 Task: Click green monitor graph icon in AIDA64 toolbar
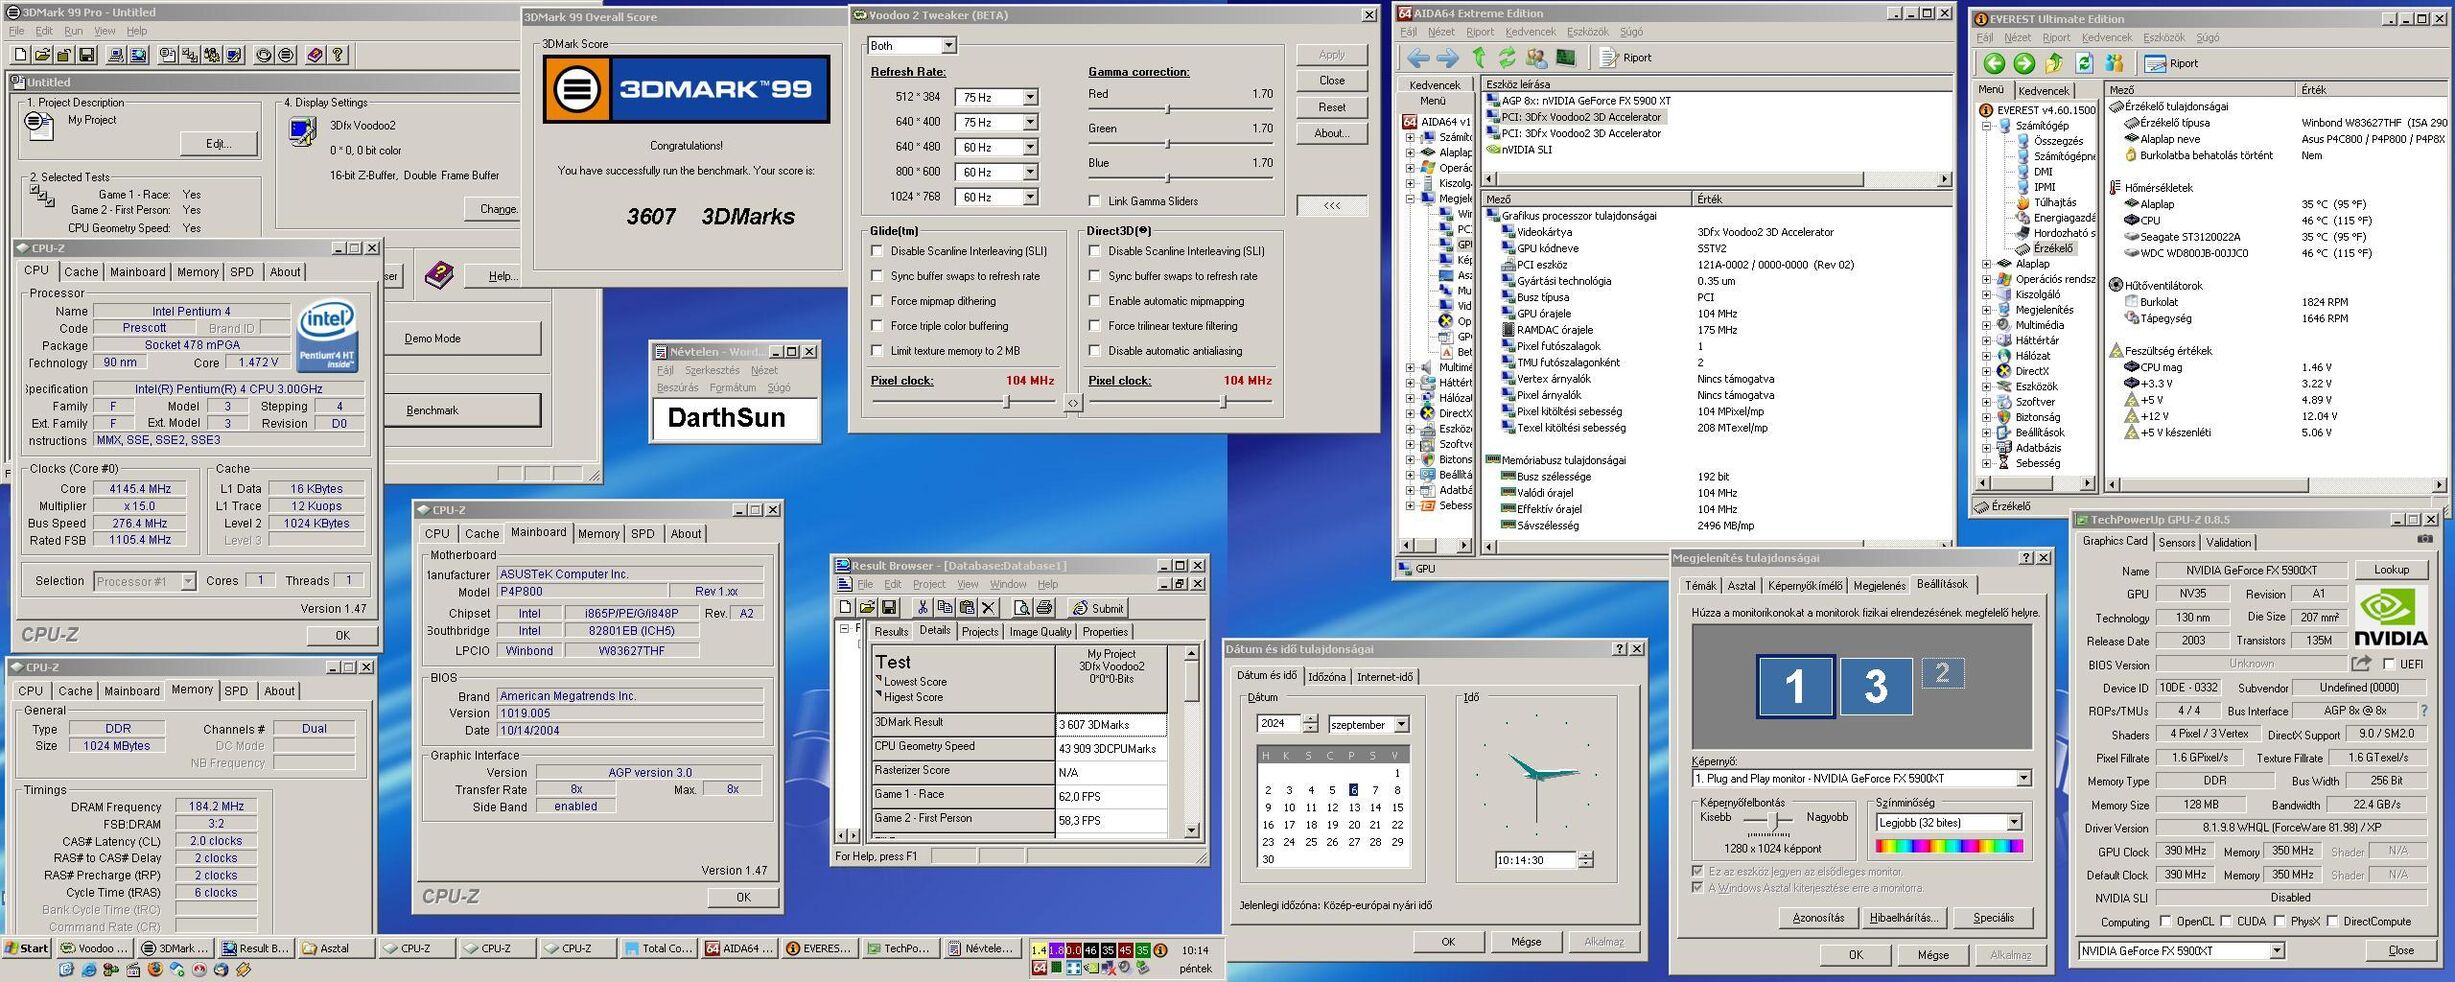(1566, 58)
